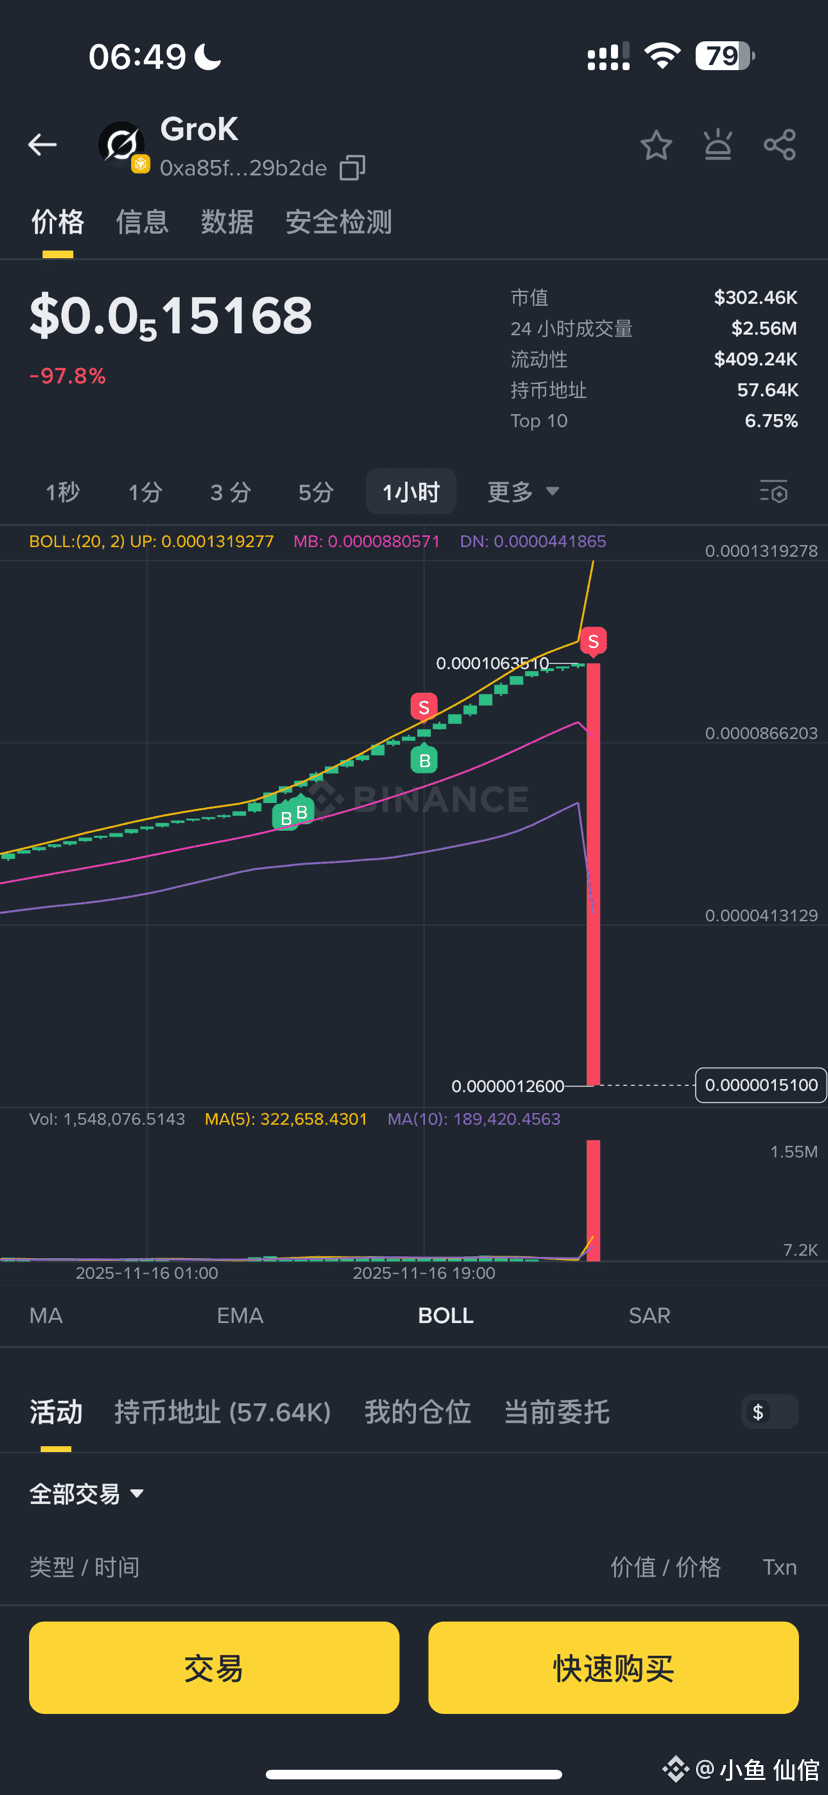Tap the 价值 / 价格 column header
Viewport: 828px width, 1795px height.
(666, 1567)
